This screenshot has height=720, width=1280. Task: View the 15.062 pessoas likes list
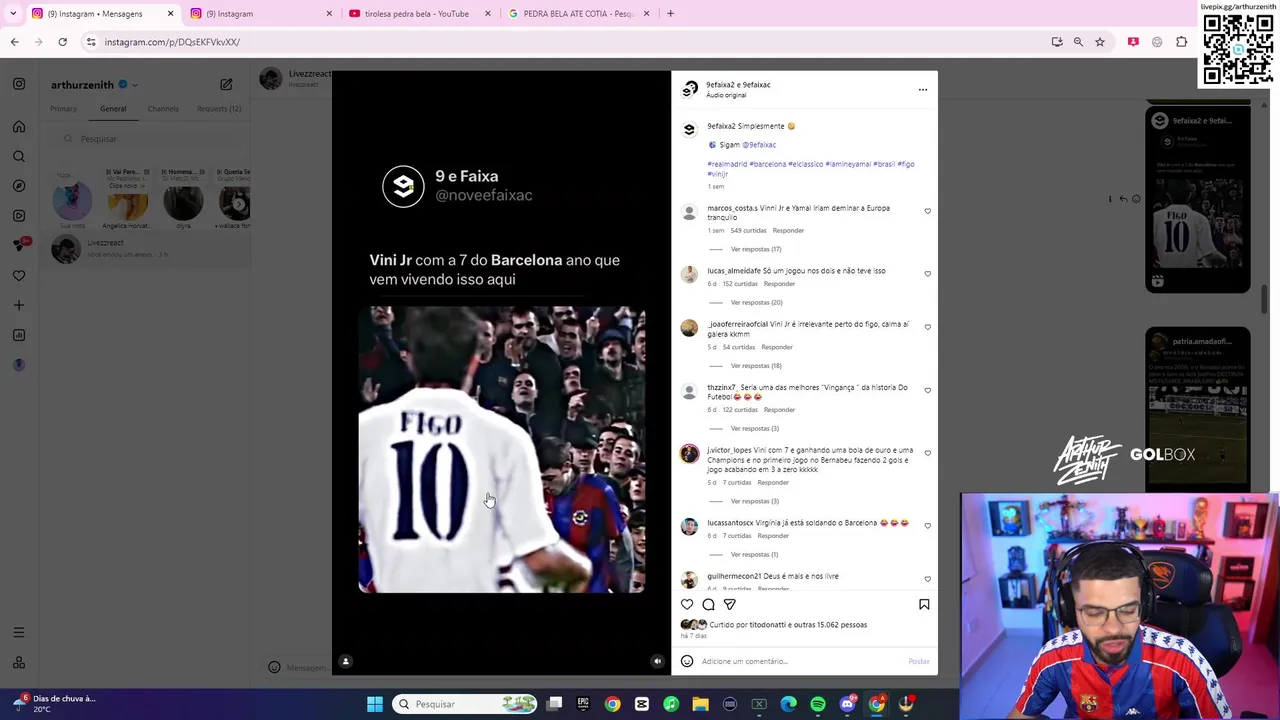(840, 625)
